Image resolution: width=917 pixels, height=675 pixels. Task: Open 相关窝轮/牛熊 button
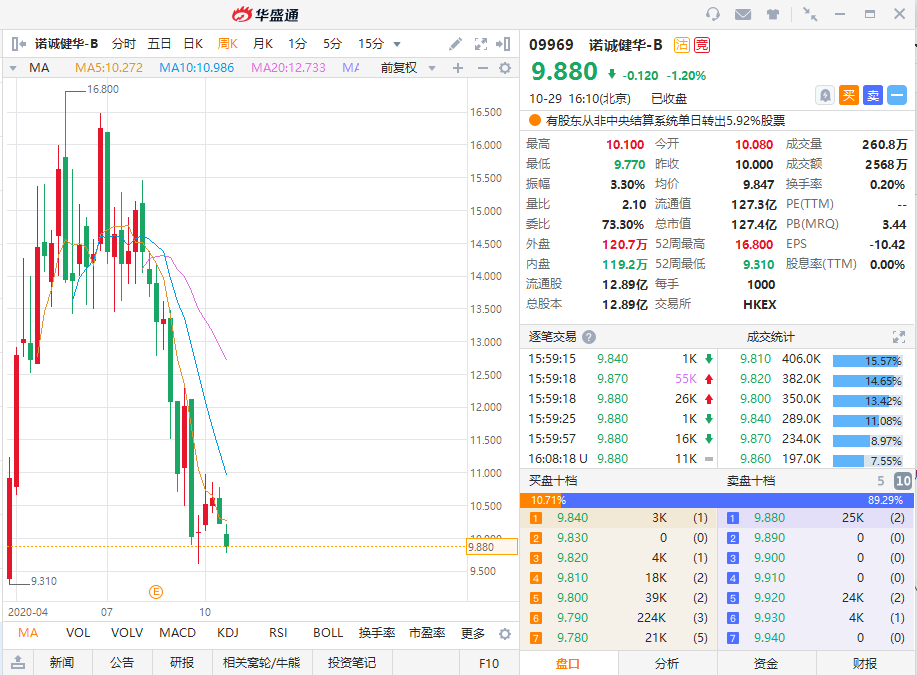pyautogui.click(x=261, y=663)
